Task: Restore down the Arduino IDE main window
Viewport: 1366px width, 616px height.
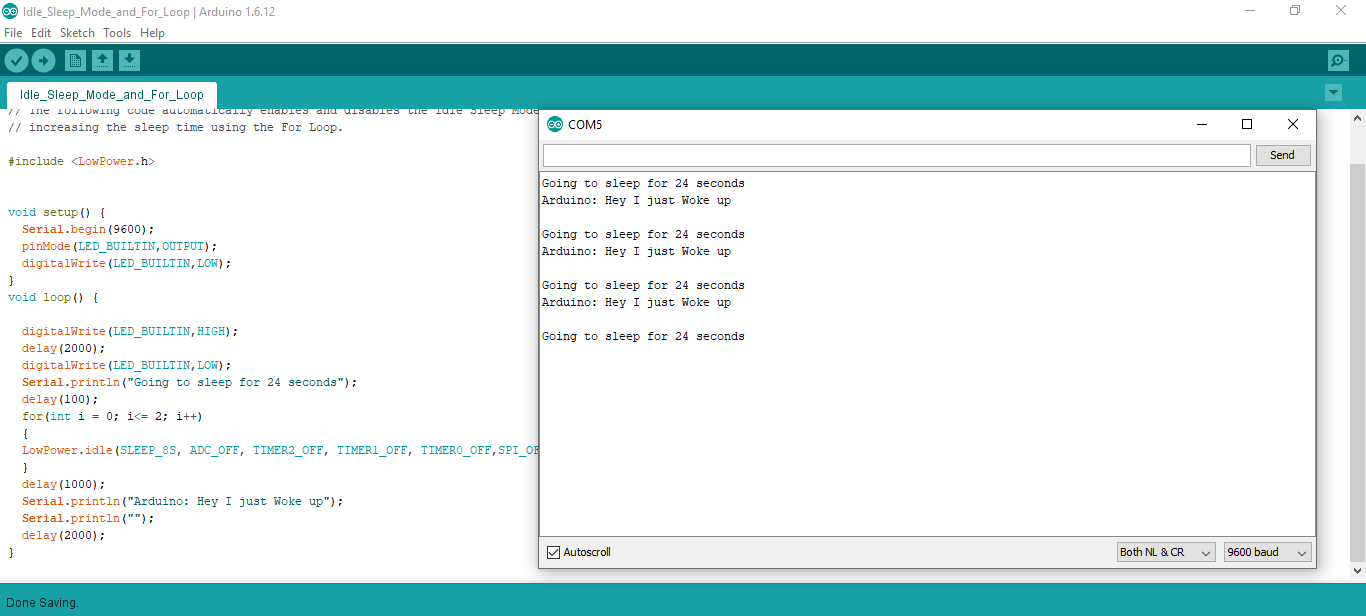Action: coord(1296,11)
